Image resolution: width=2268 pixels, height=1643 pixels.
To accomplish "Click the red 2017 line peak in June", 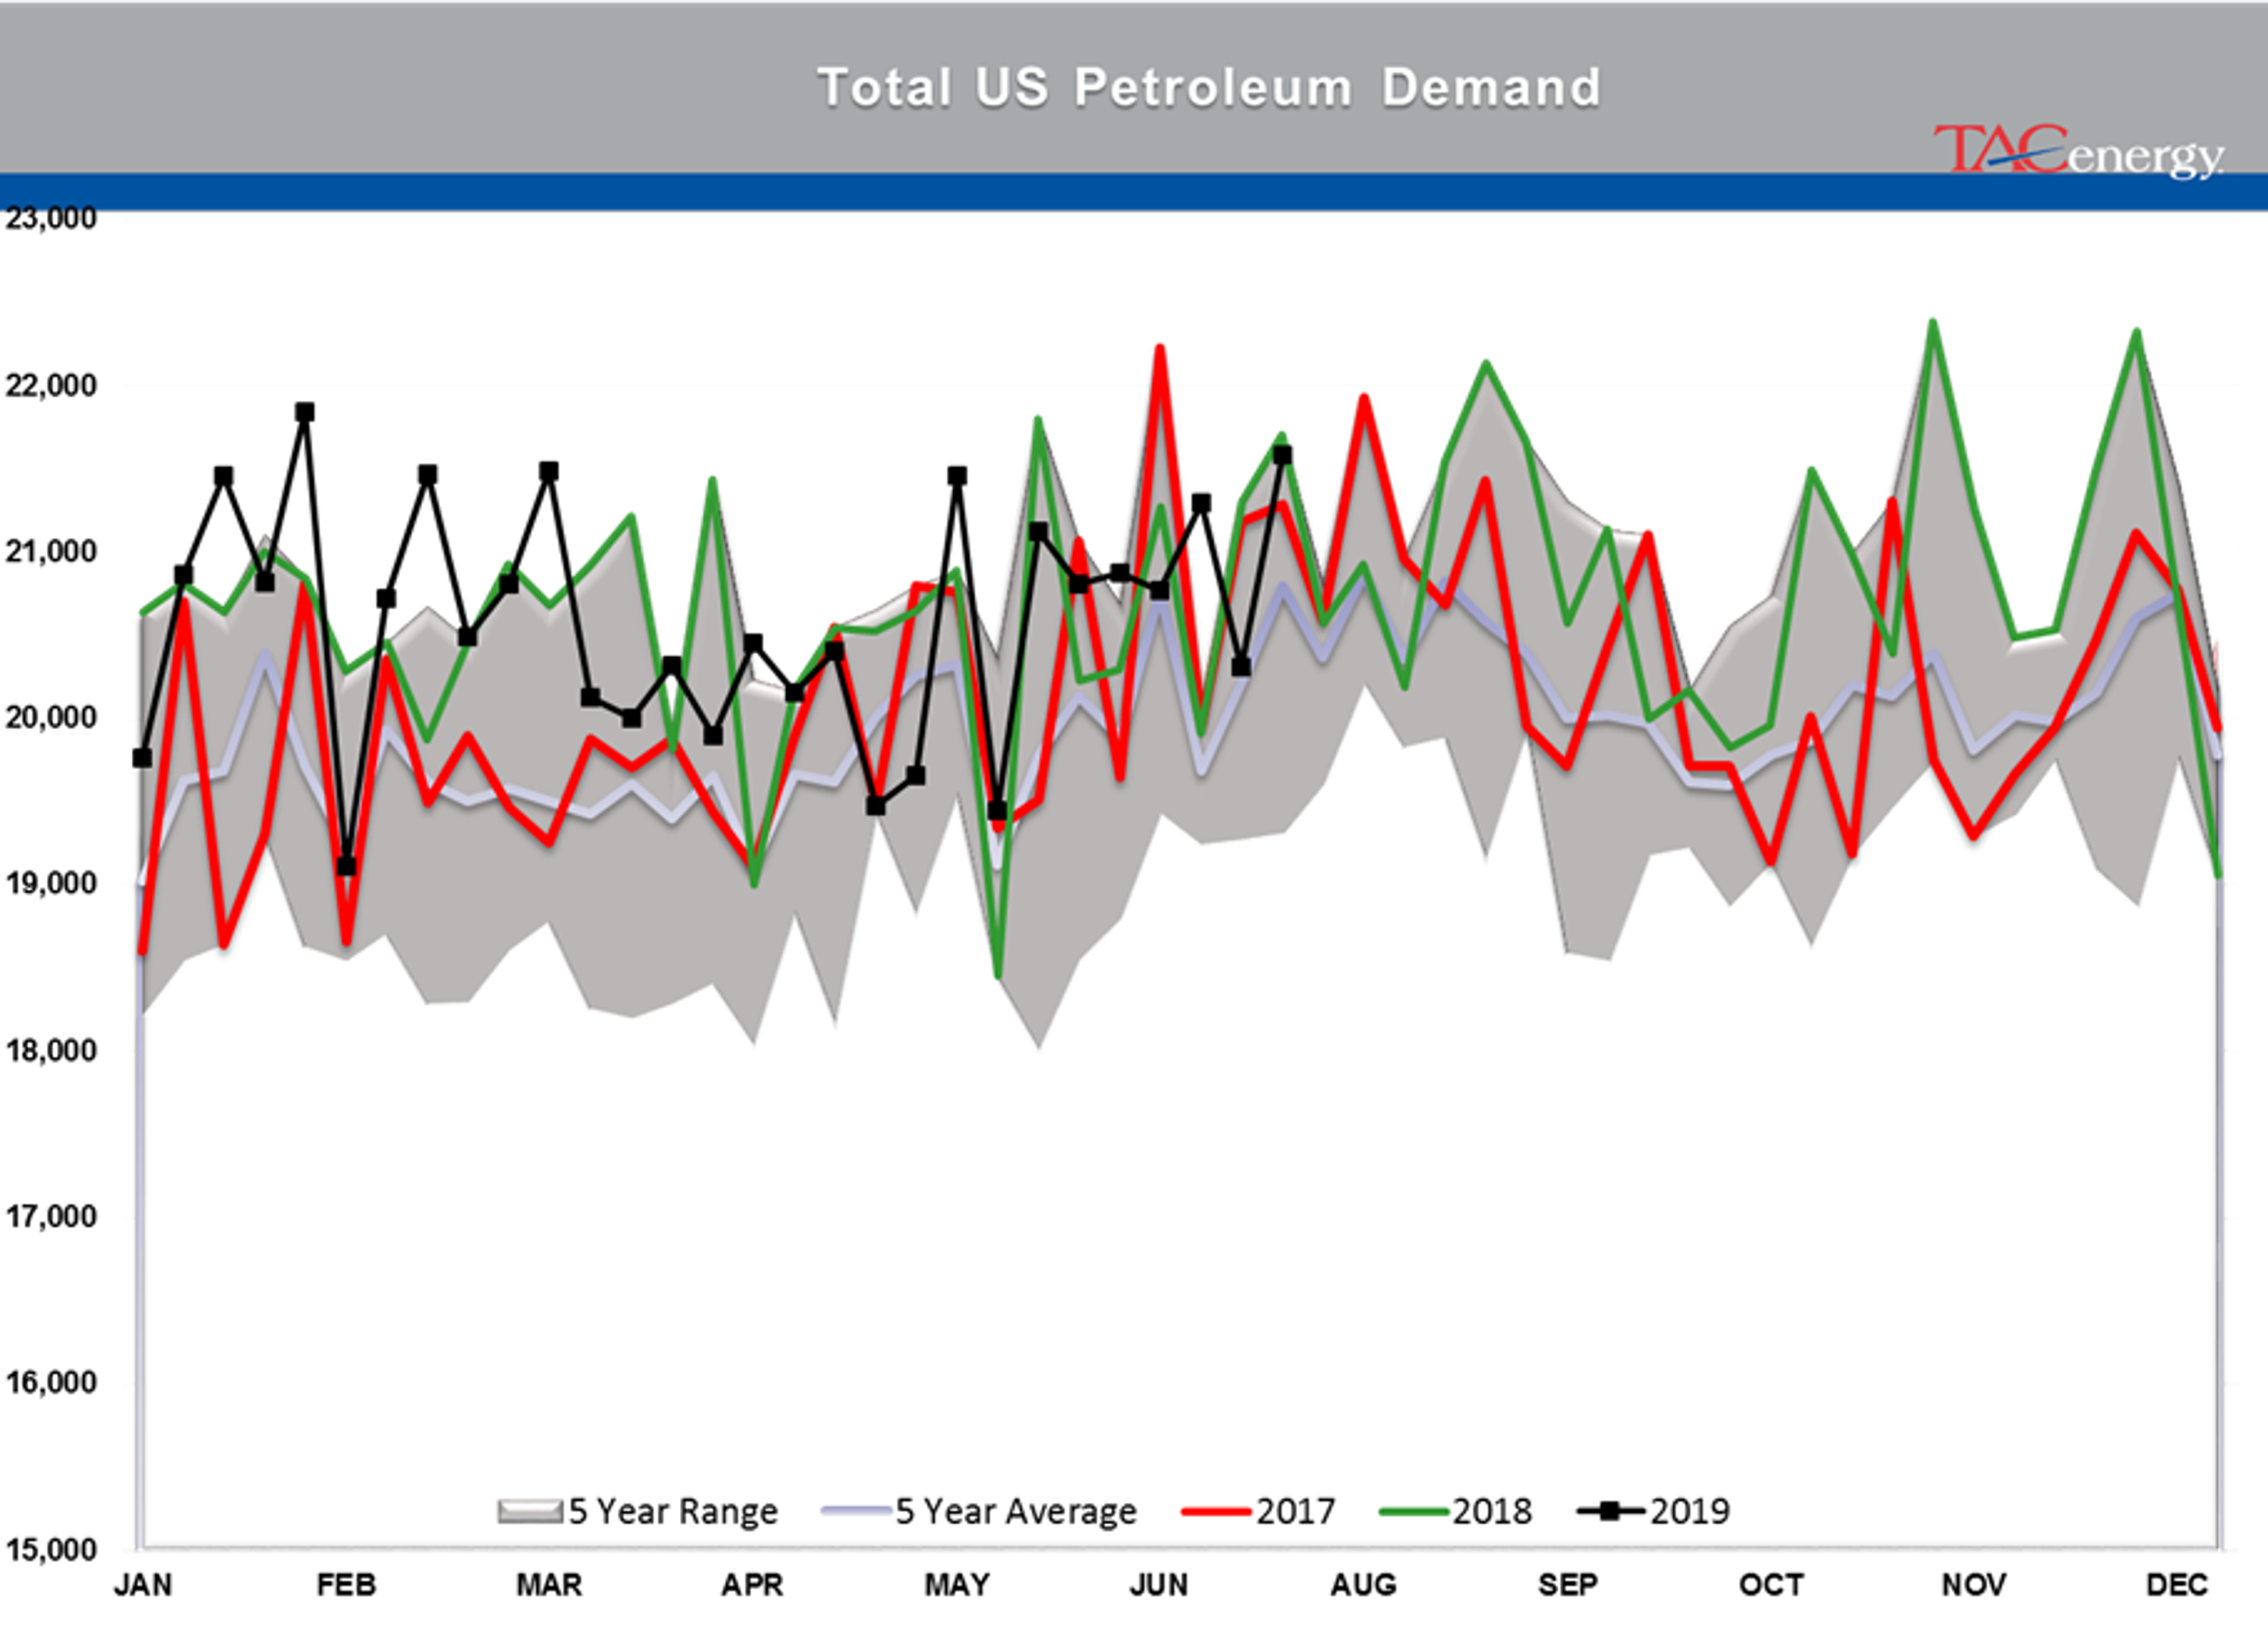I will (x=1160, y=348).
